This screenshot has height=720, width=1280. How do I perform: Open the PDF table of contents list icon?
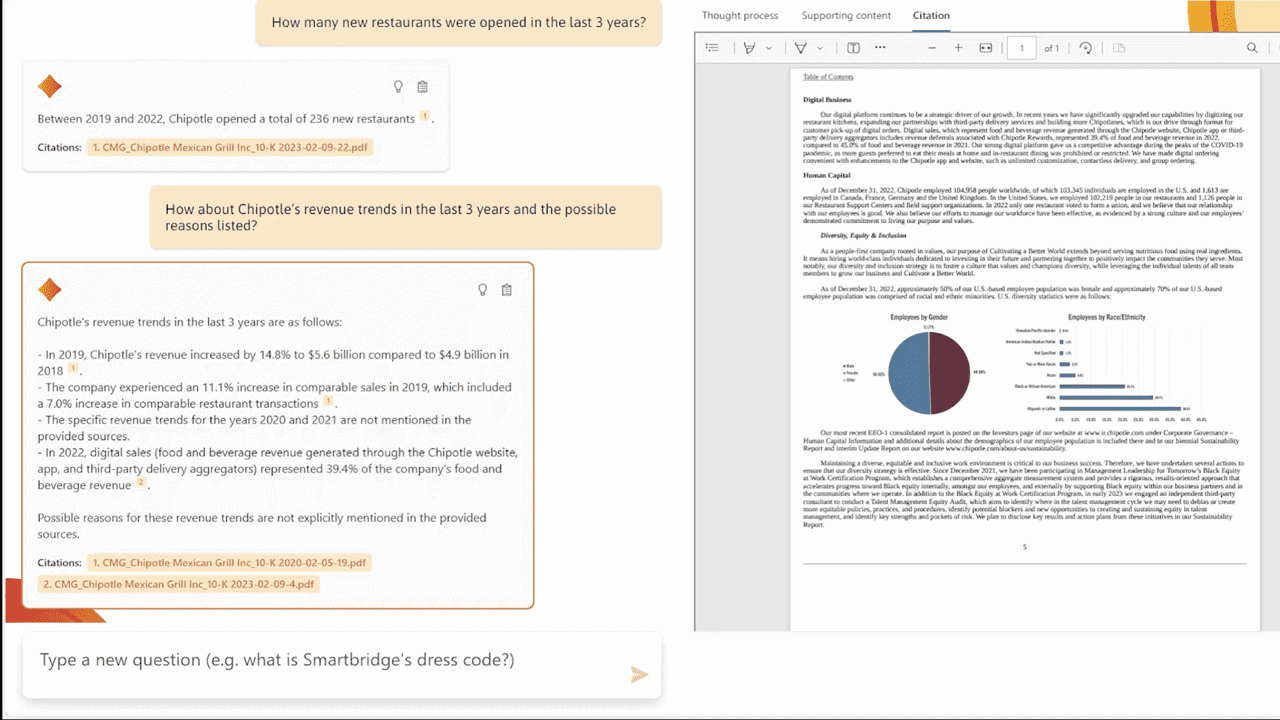click(x=711, y=48)
